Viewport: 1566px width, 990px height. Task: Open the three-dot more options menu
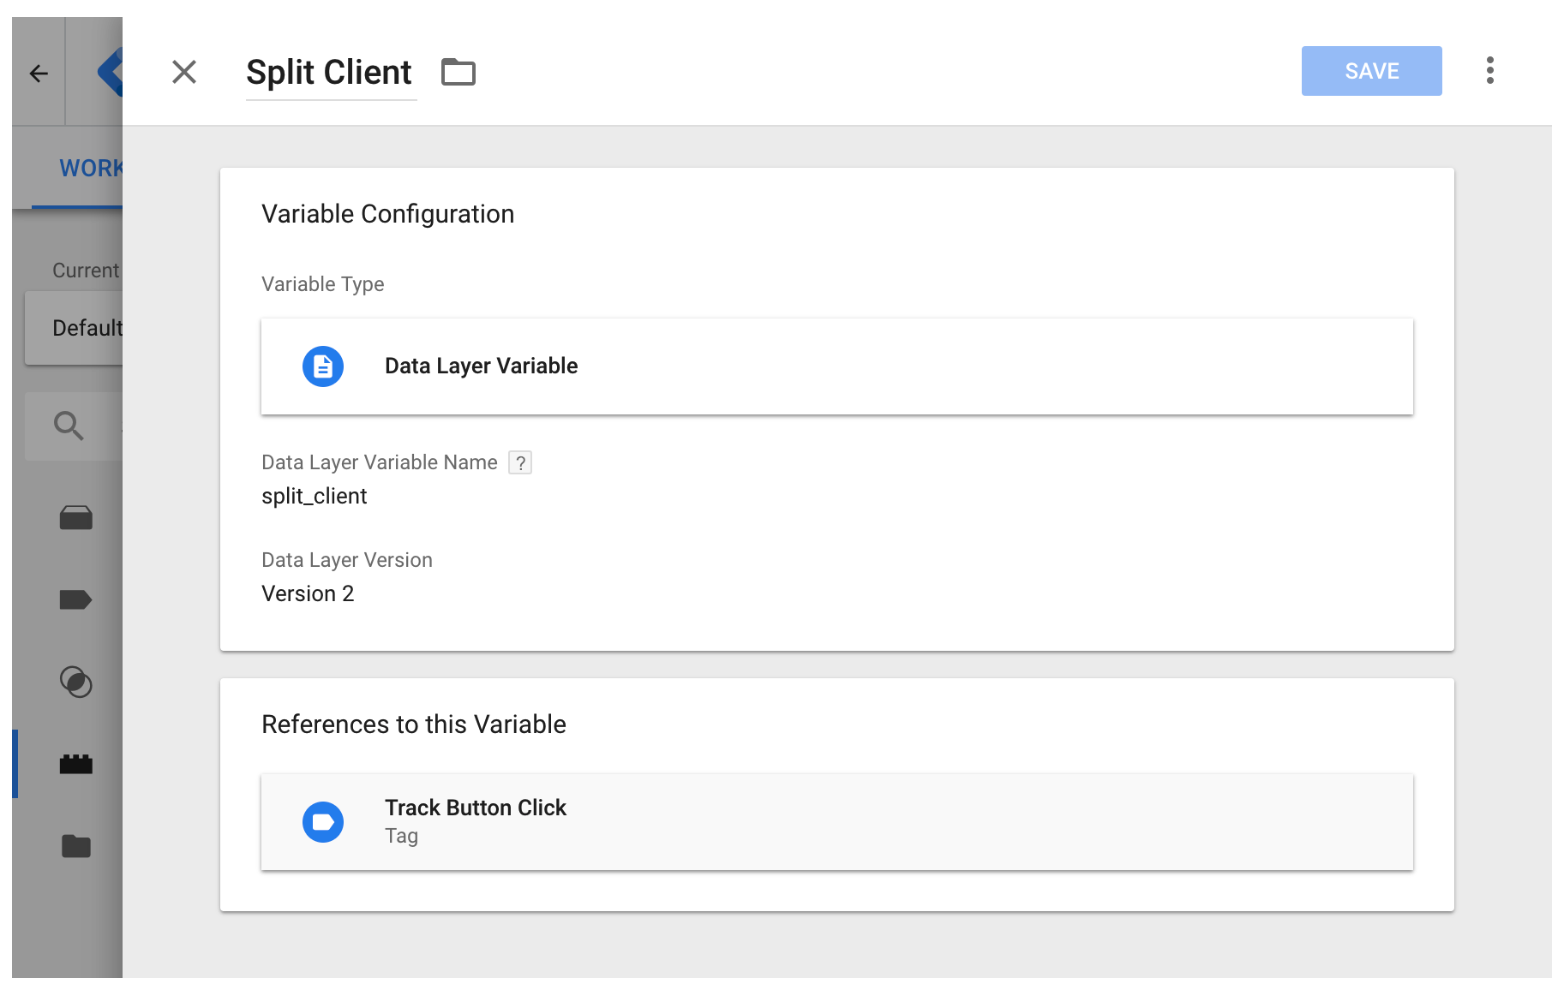1489,71
